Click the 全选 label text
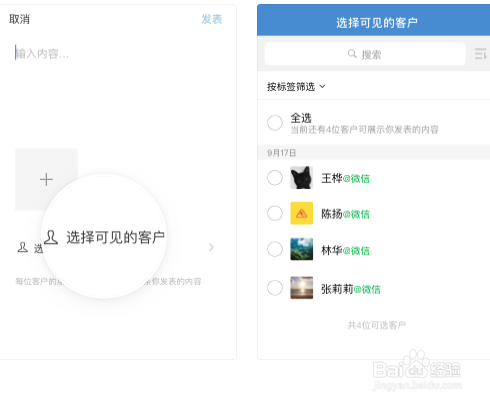This screenshot has height=403, width=490. point(301,118)
